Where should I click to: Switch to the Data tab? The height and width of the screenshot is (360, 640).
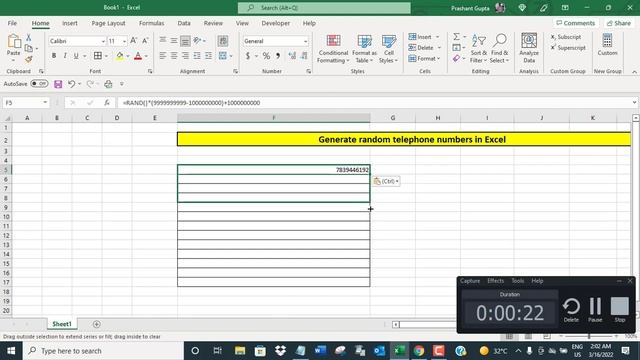[184, 23]
